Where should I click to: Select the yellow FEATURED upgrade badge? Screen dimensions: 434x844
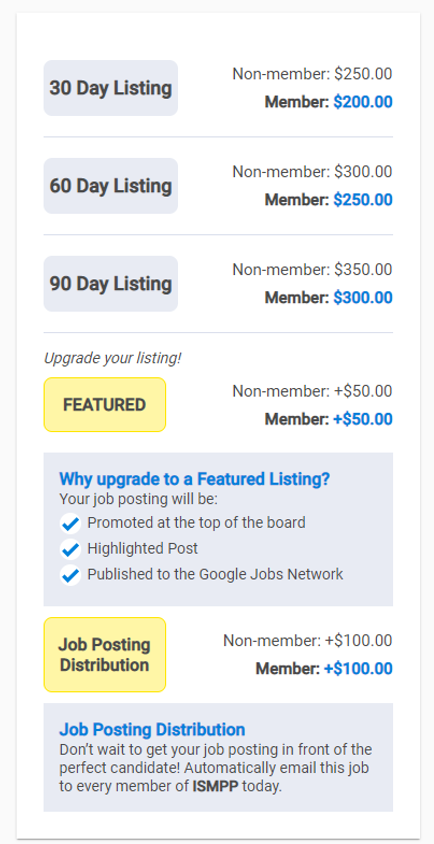[105, 405]
